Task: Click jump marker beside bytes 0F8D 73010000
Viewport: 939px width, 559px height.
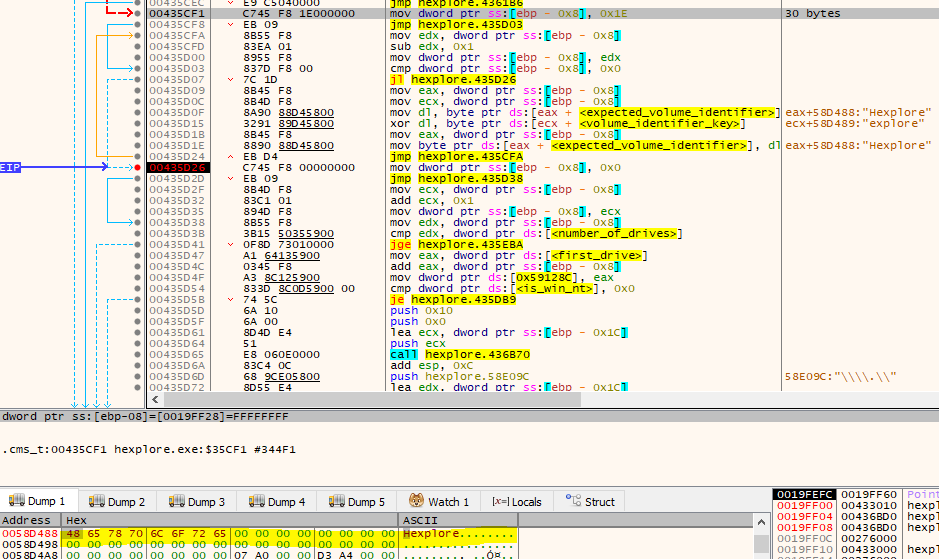Action: pyautogui.click(x=231, y=244)
